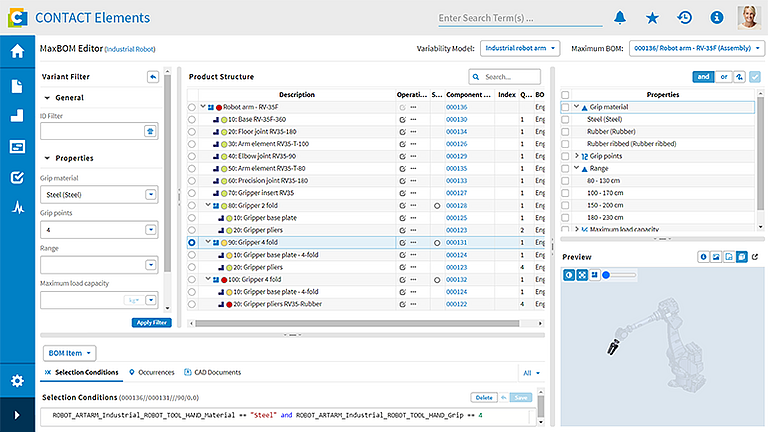Select the image preview mode icon

pos(716,257)
